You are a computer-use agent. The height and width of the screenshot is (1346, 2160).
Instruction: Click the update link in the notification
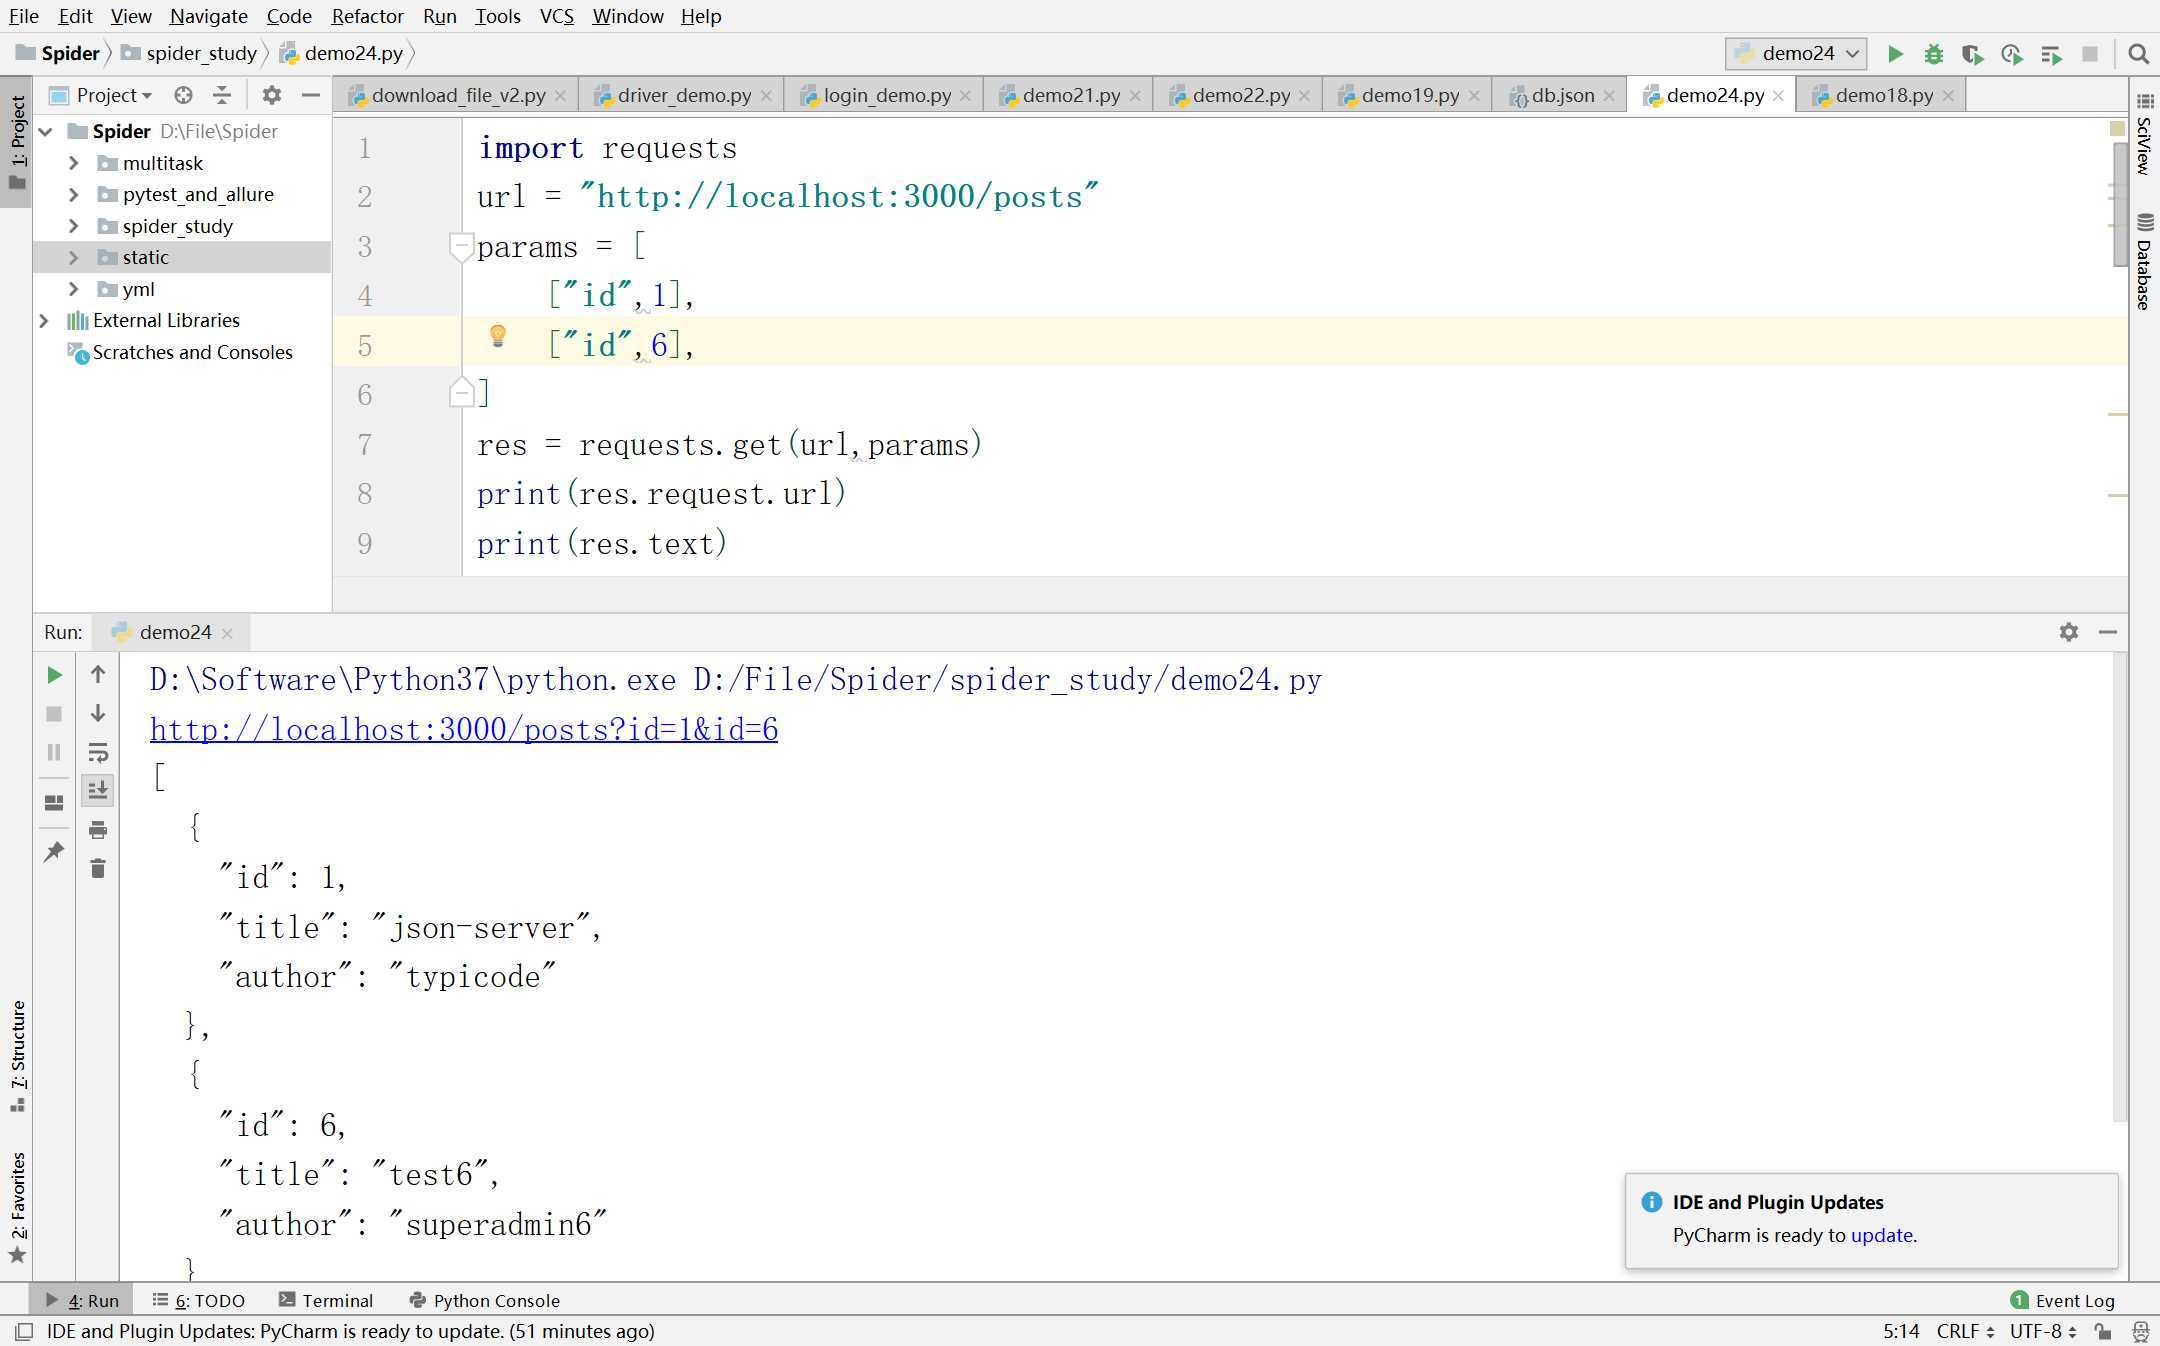point(1881,1235)
